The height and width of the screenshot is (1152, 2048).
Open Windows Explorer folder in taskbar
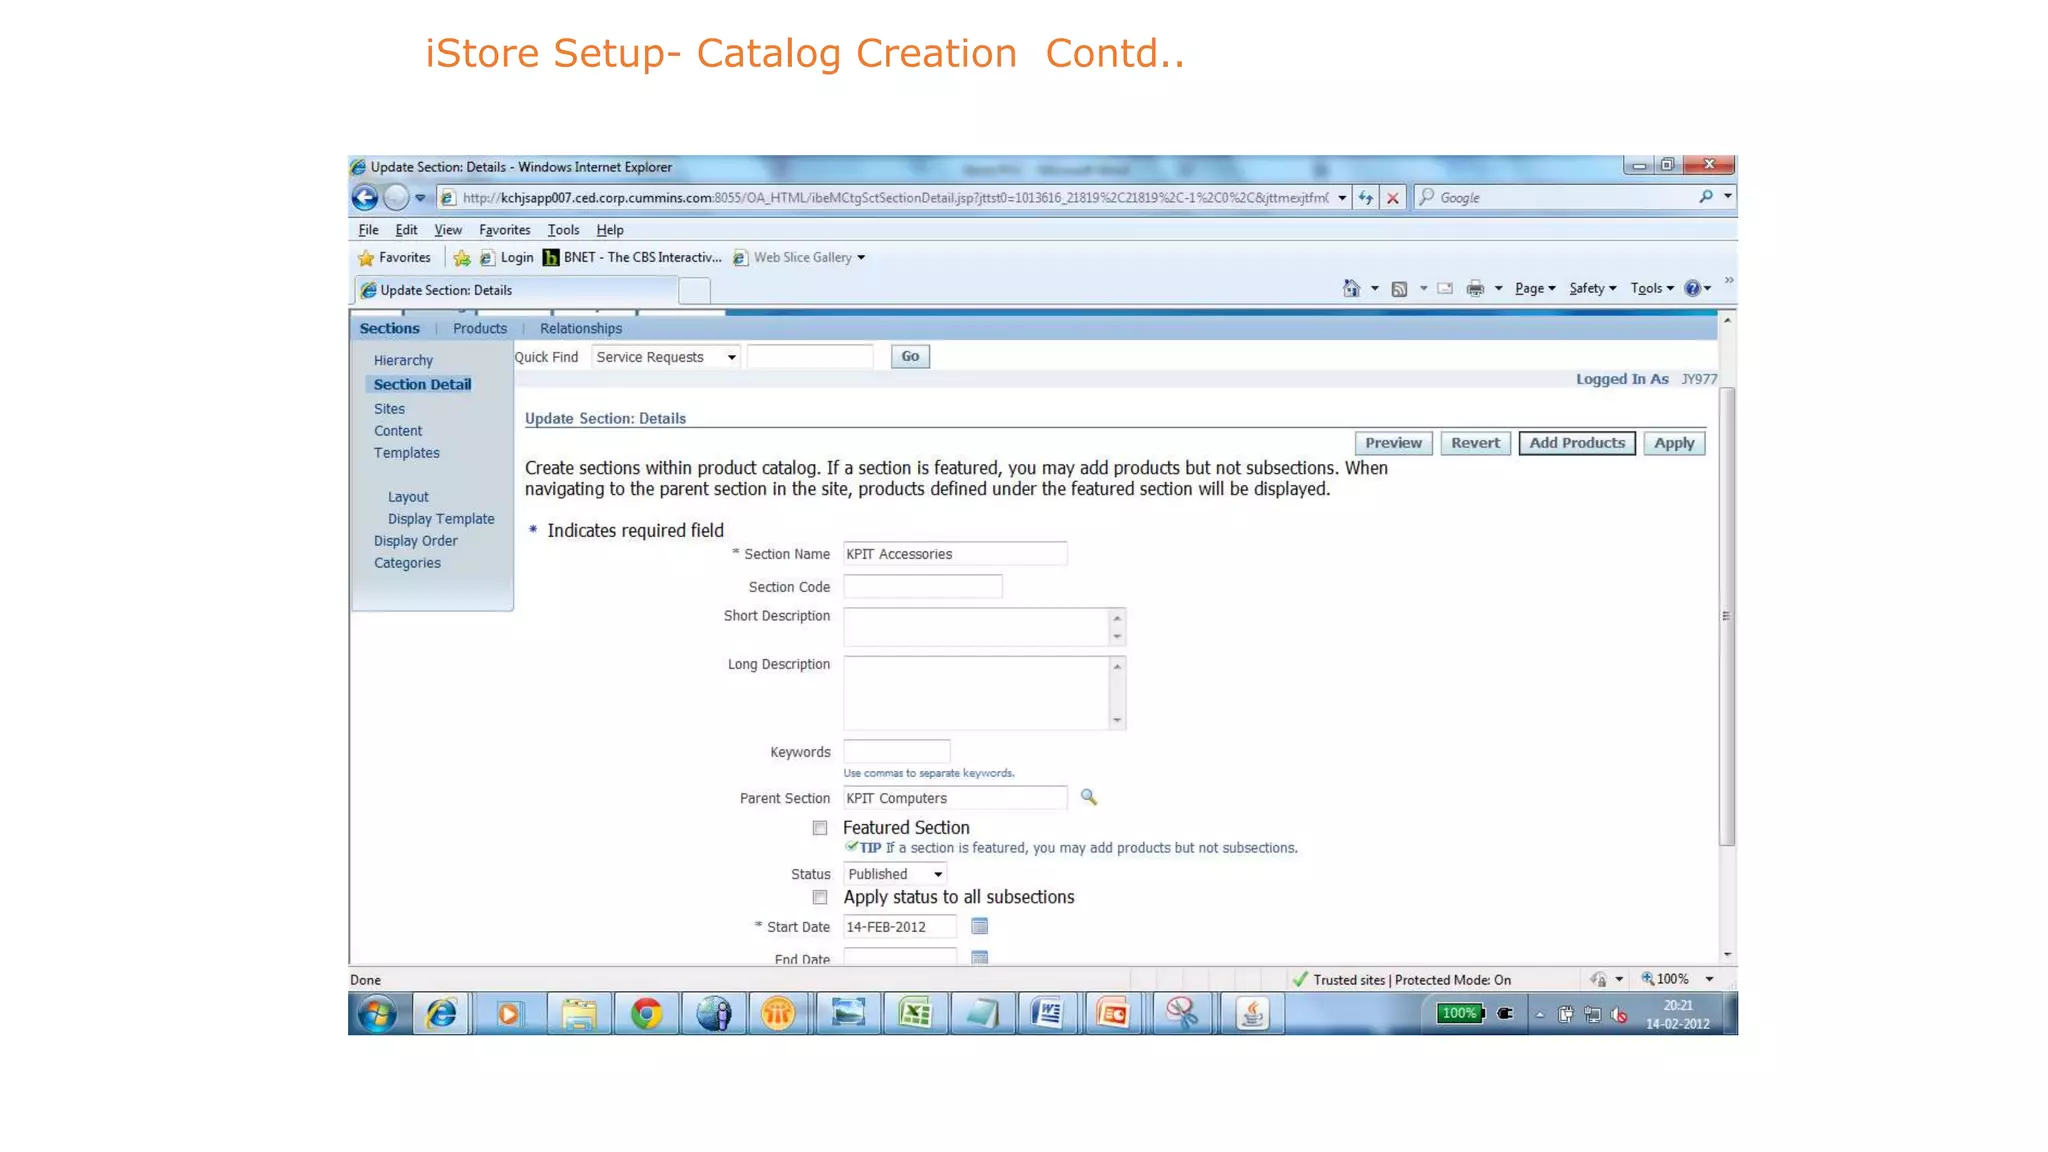coord(578,1014)
